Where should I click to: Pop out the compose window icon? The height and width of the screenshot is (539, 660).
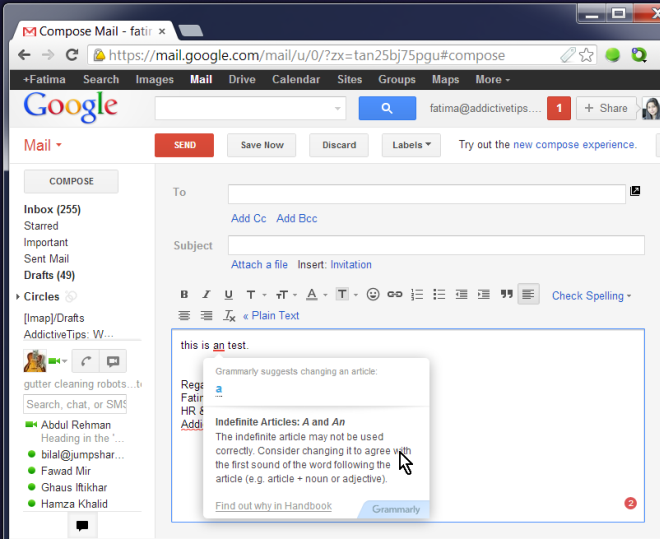click(x=635, y=191)
